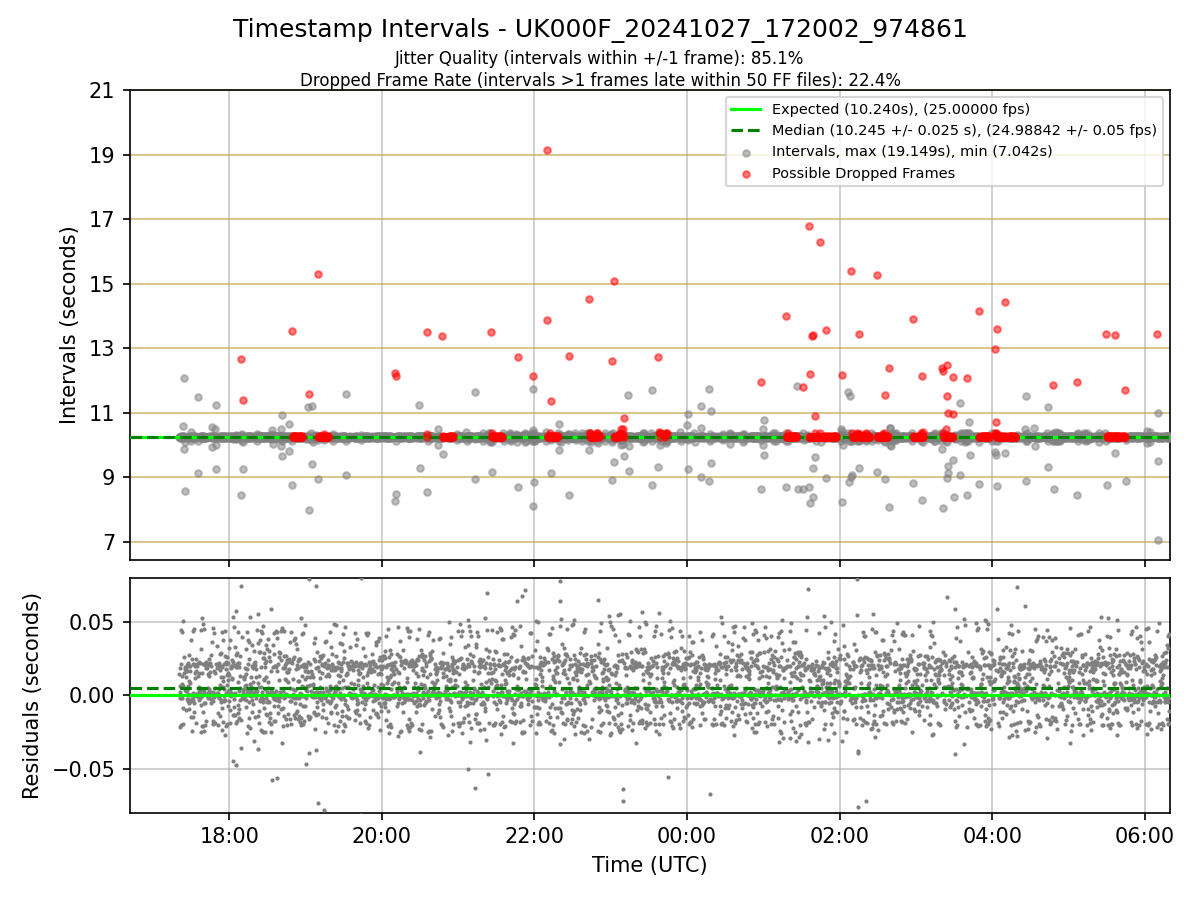Image resolution: width=1200 pixels, height=900 pixels.
Task: Click the y-axis tick label '7'
Action: click(x=111, y=542)
